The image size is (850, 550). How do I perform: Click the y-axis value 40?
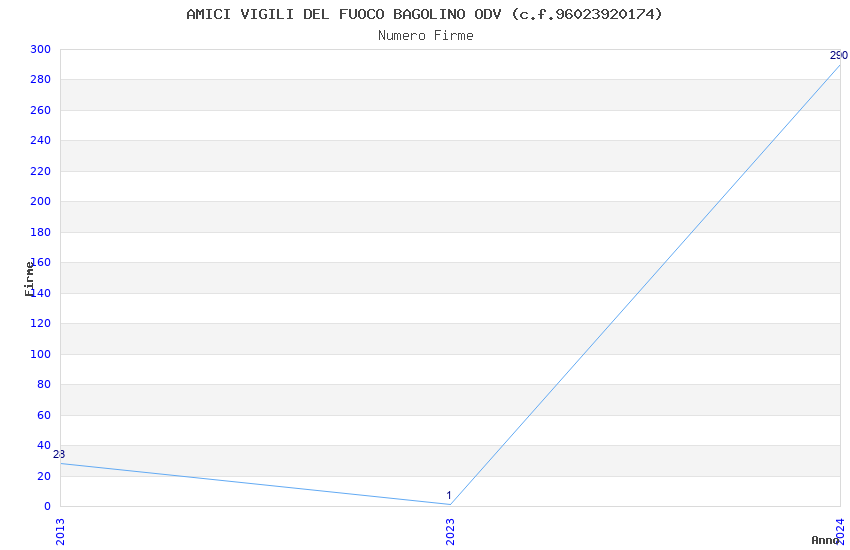44,445
